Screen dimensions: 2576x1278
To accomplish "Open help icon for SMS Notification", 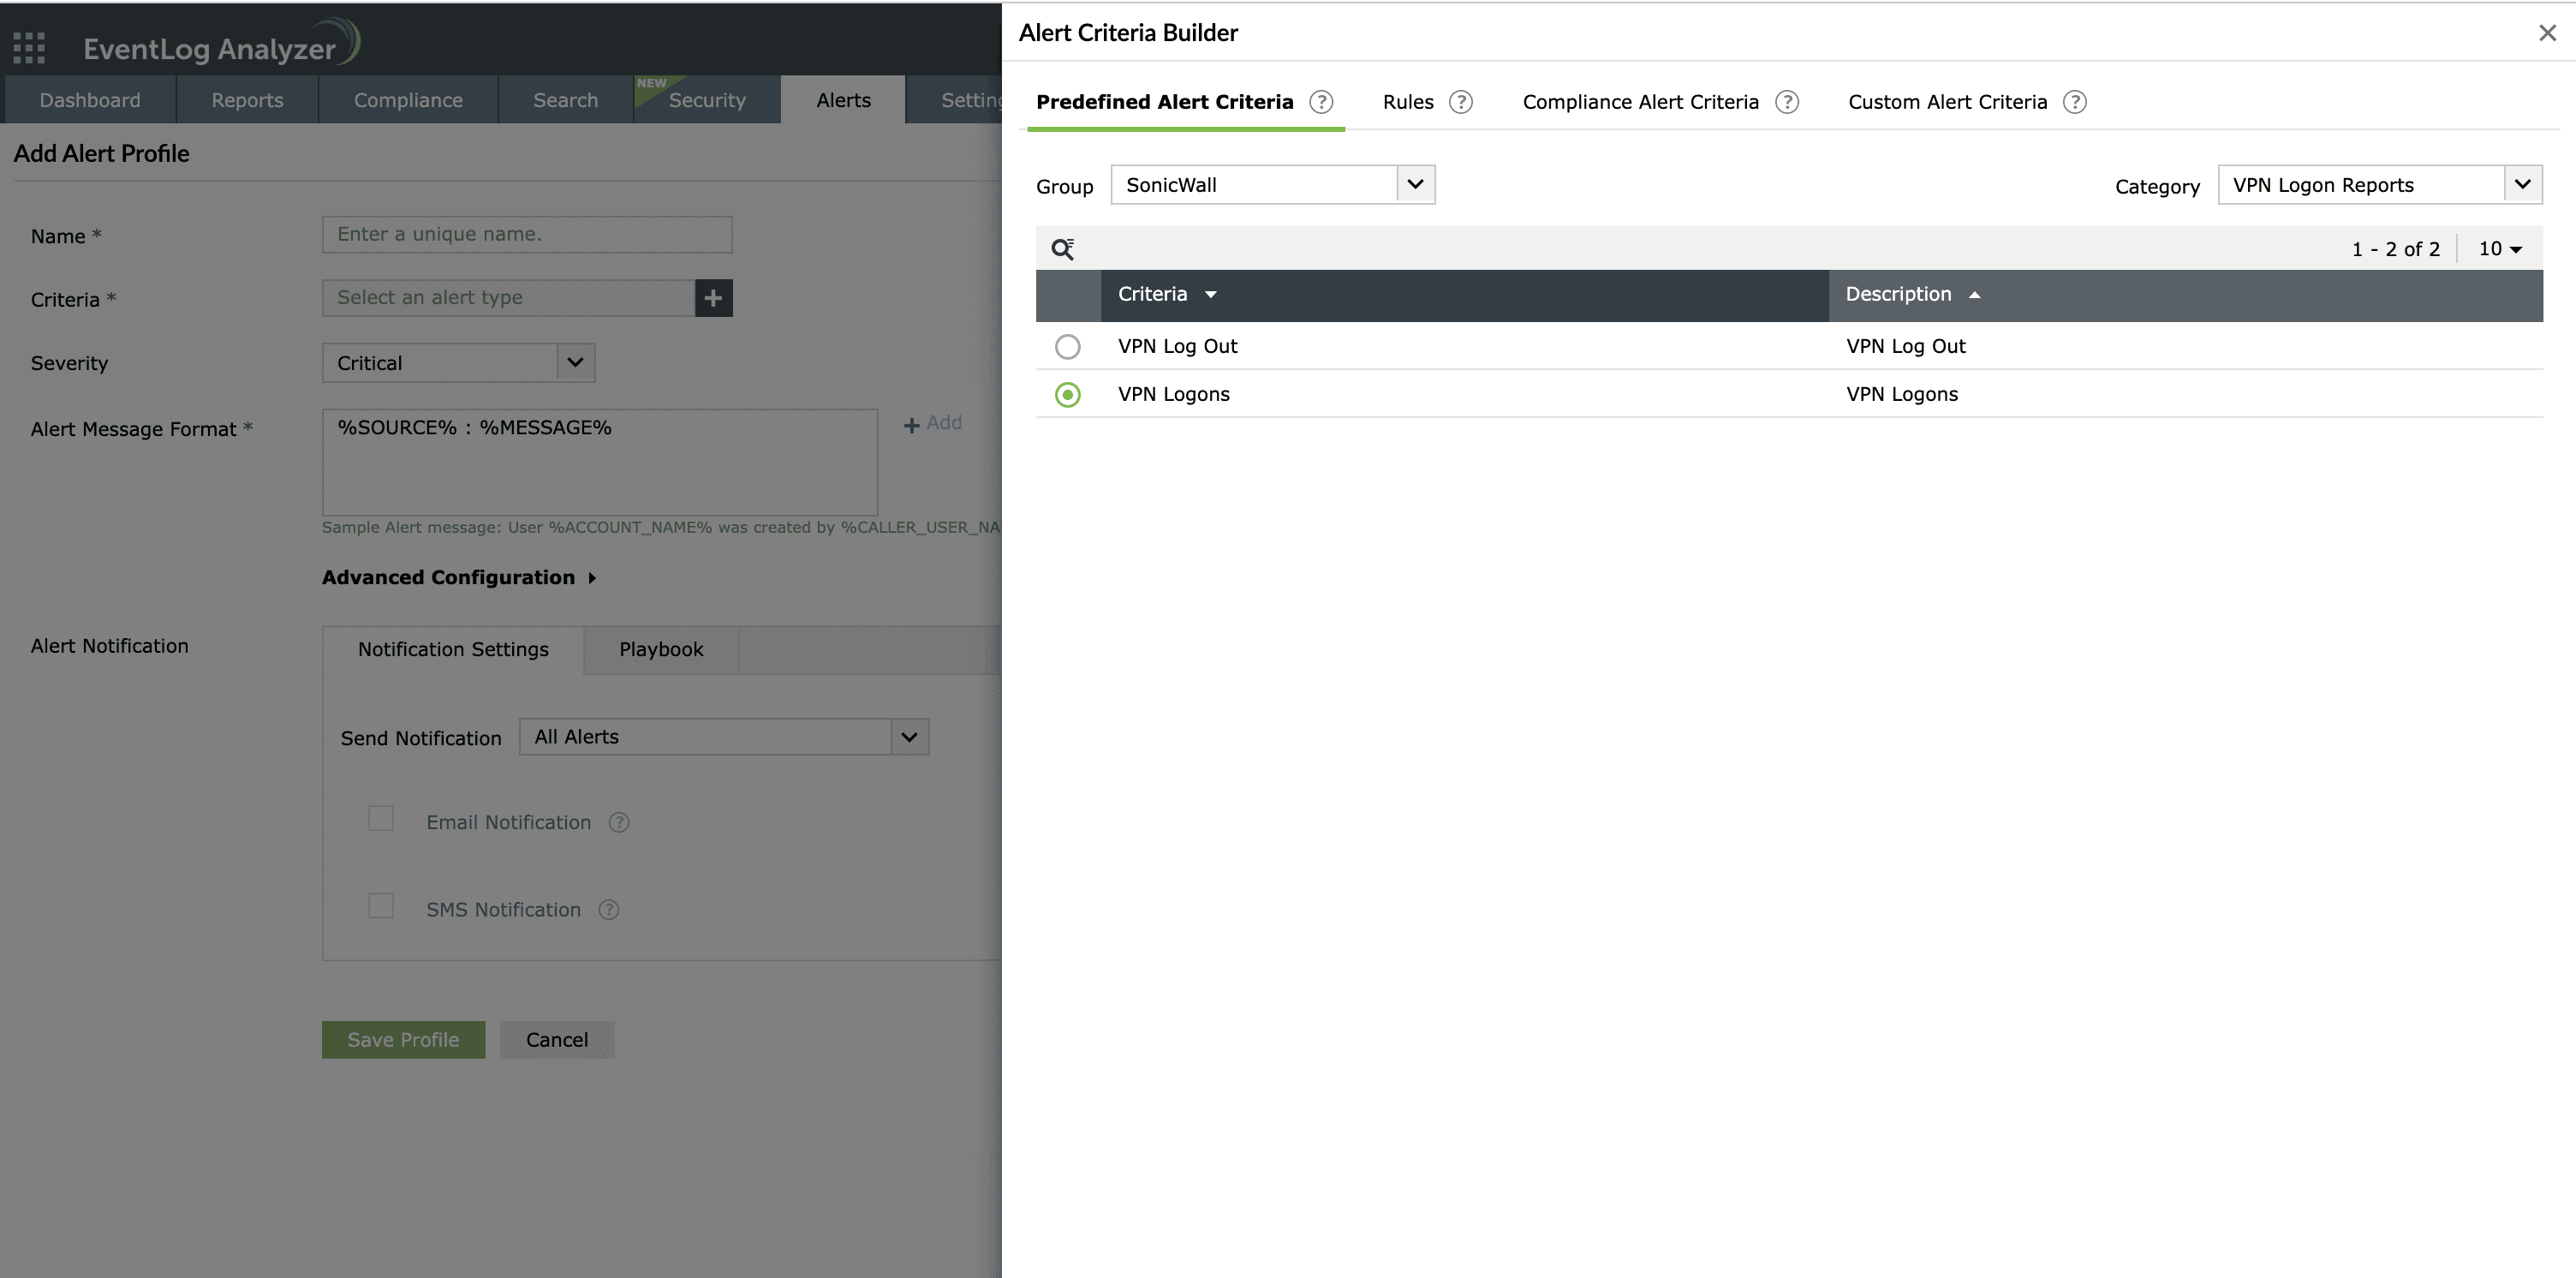I will coord(609,910).
